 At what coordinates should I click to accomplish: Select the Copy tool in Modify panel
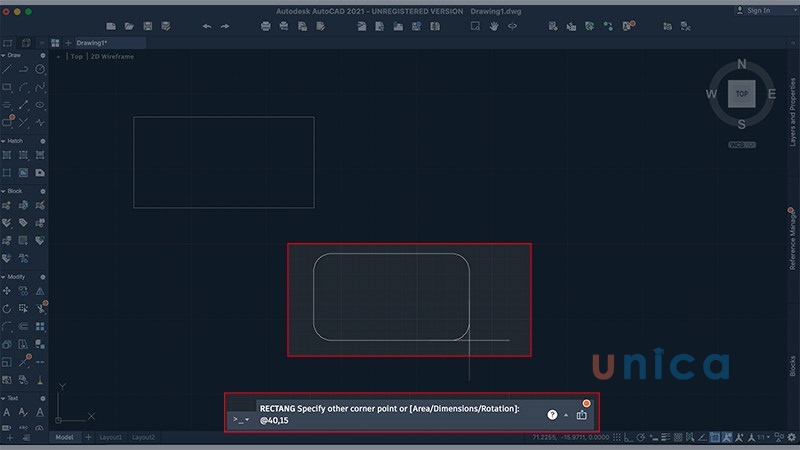(23, 291)
